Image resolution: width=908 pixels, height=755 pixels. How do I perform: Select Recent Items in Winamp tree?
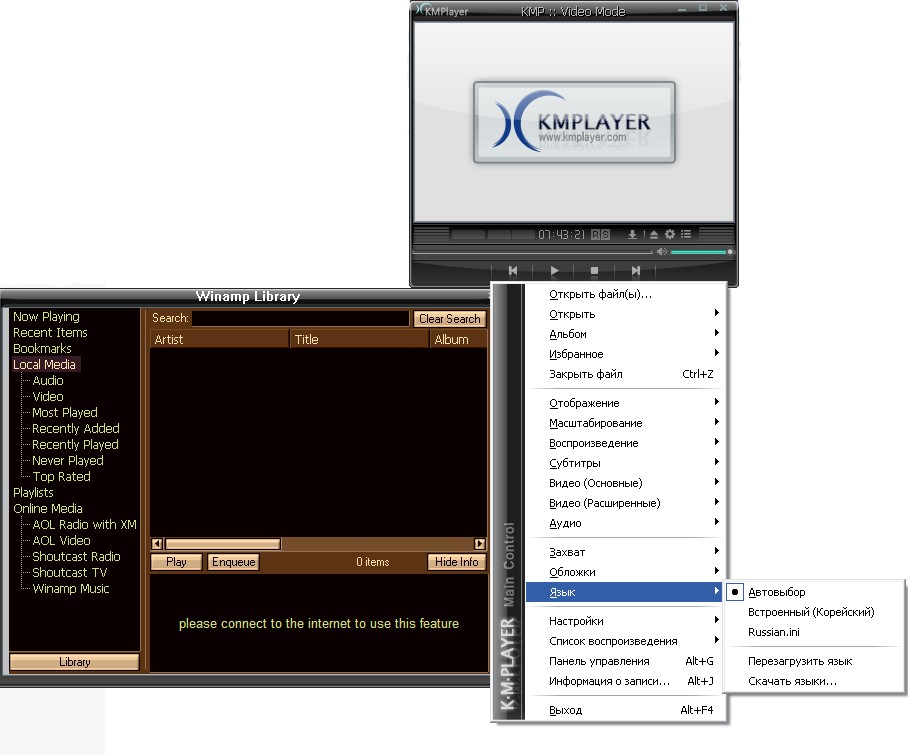[50, 332]
